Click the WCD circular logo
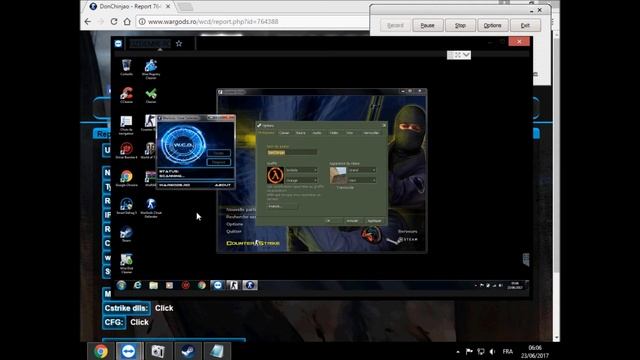640x360 pixels. click(x=183, y=145)
